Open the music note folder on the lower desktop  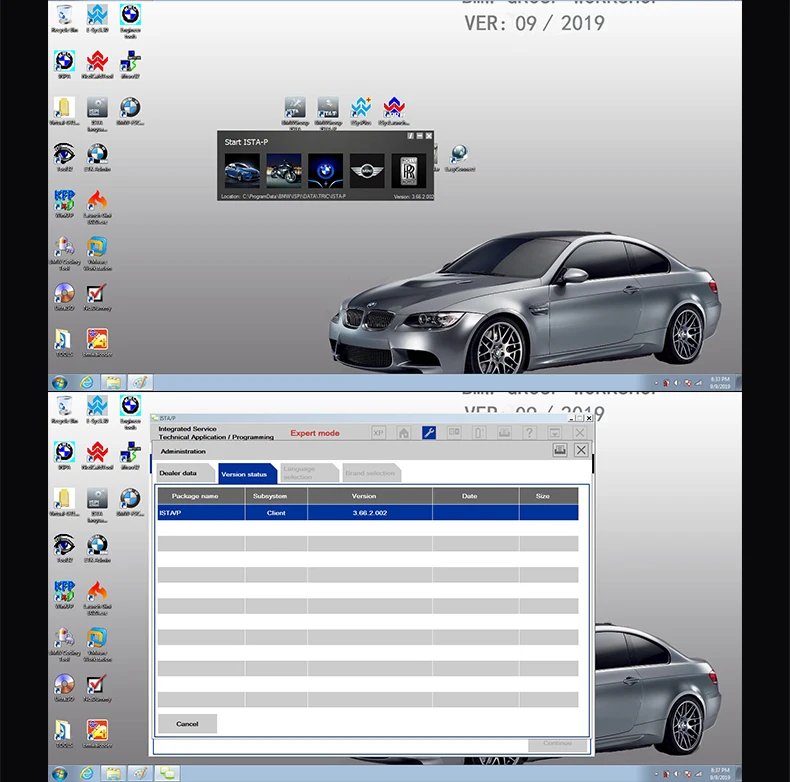coord(63,734)
